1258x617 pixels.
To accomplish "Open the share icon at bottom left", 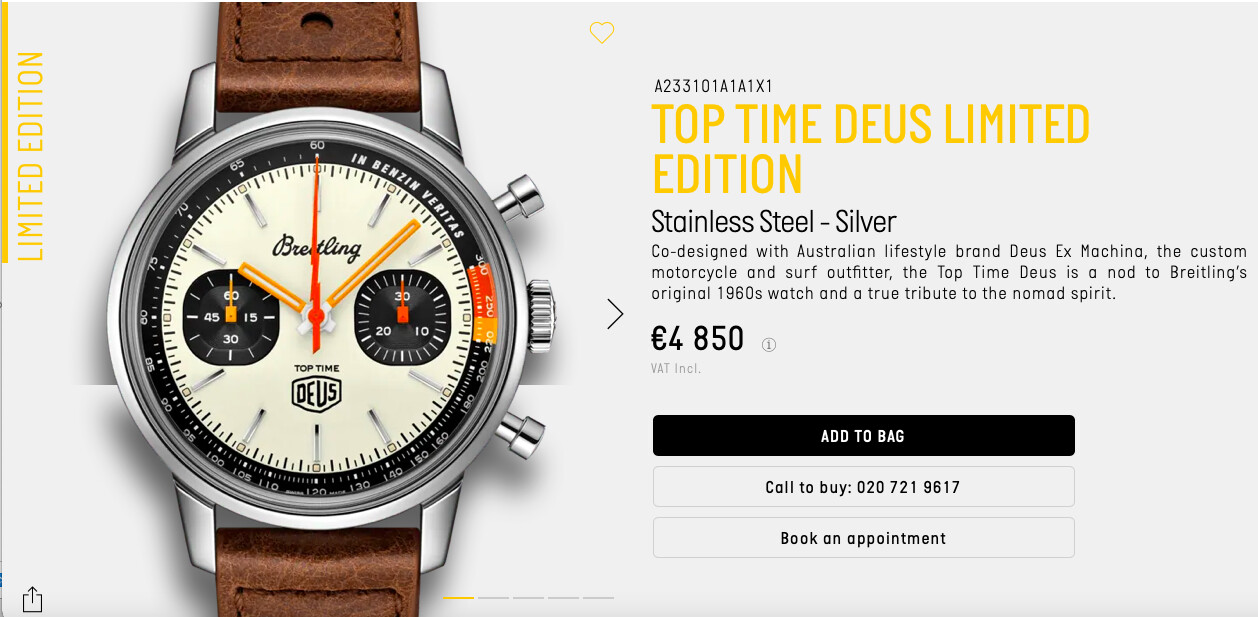I will (x=32, y=598).
